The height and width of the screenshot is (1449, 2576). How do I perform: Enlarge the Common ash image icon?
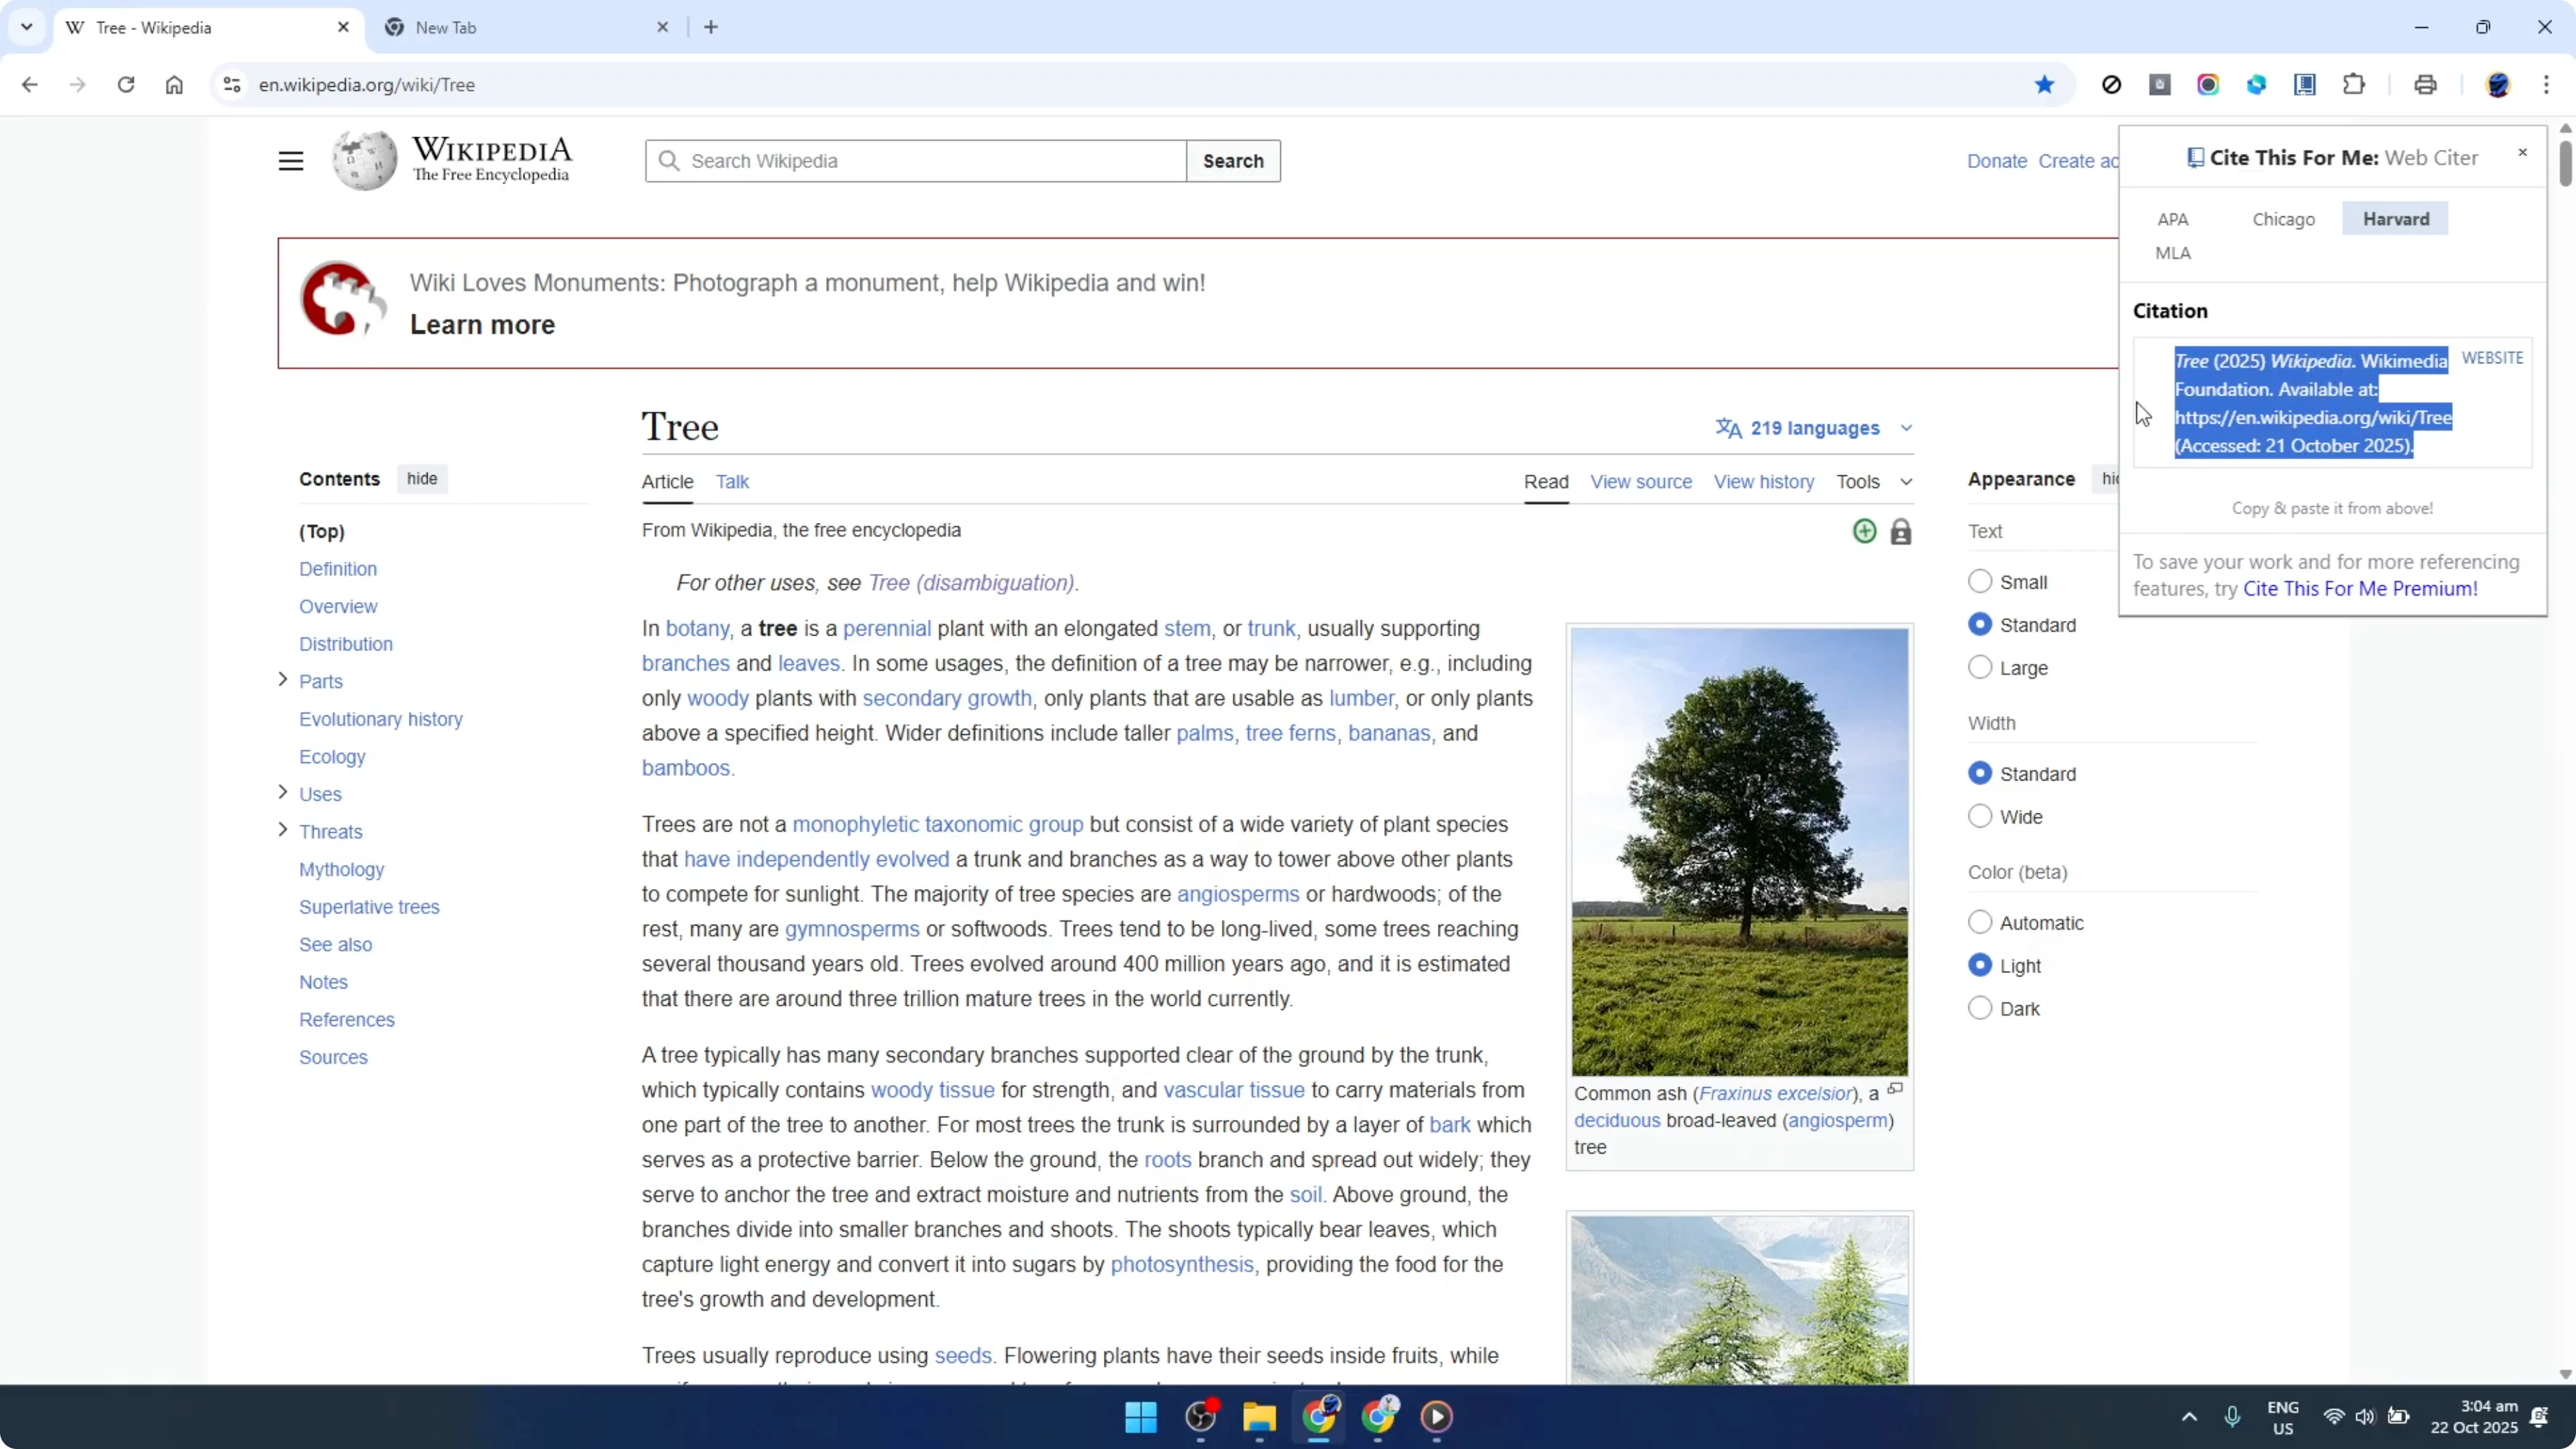click(x=1895, y=1089)
